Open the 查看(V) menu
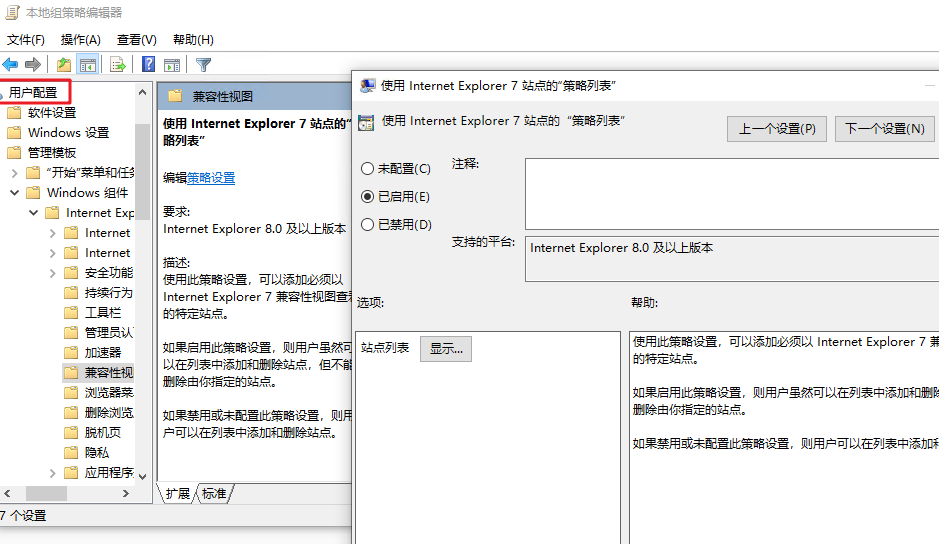939x544 pixels. [137, 40]
